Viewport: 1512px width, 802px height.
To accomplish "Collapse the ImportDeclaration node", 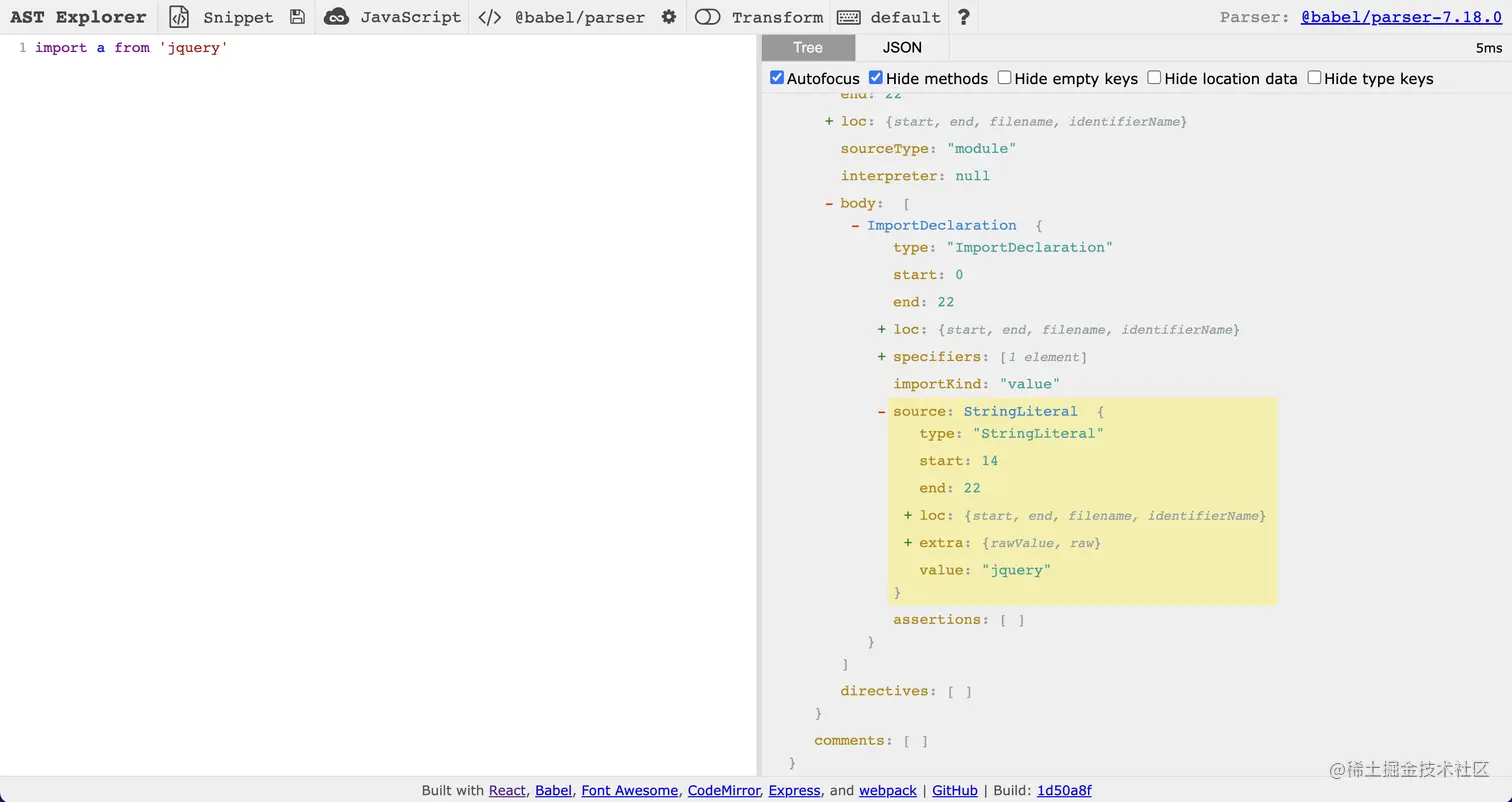I will coord(855,225).
